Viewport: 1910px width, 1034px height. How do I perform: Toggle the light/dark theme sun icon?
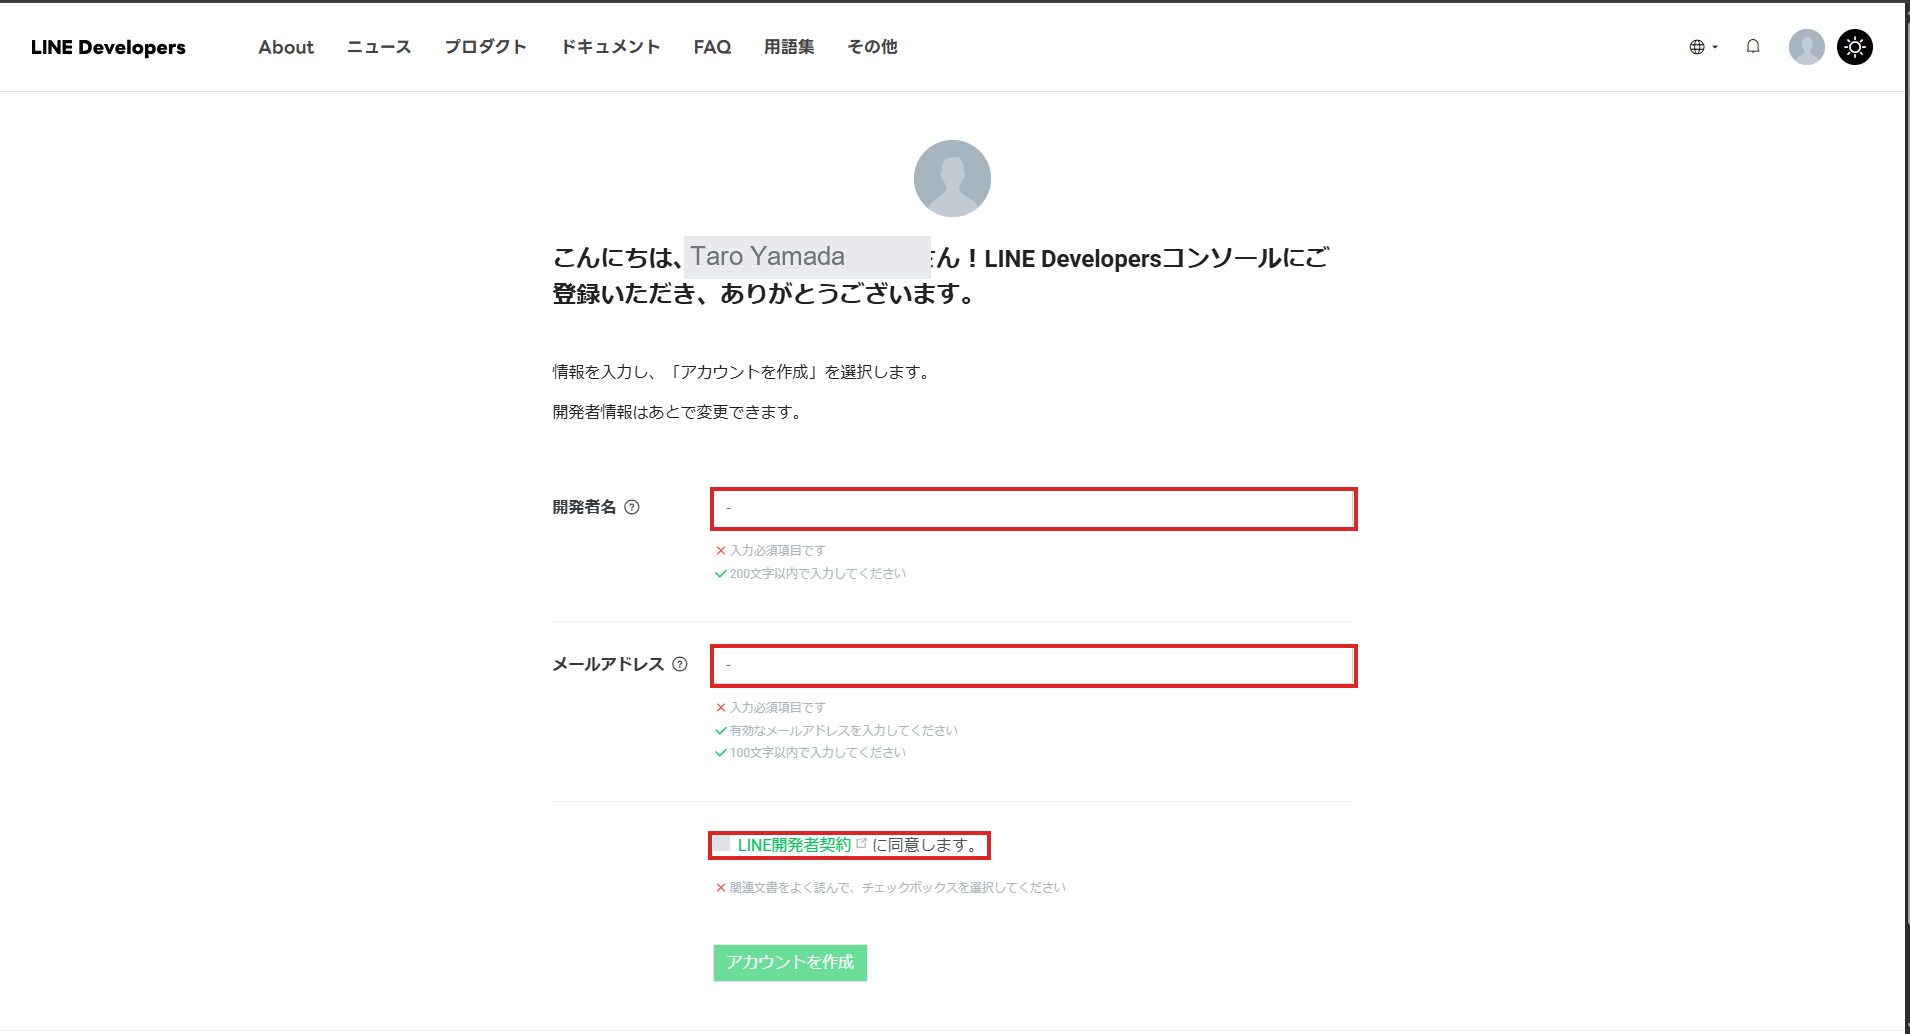[x=1855, y=47]
